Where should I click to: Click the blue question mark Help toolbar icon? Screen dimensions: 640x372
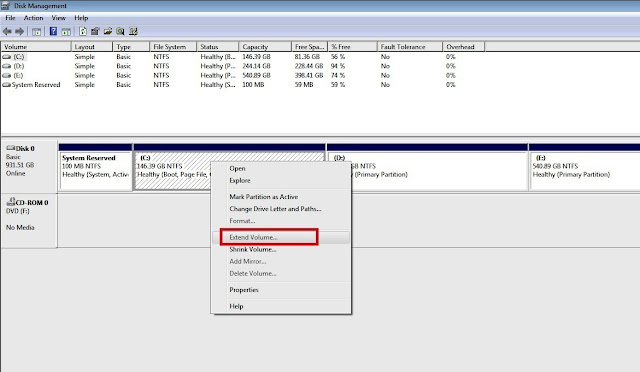tap(53, 31)
